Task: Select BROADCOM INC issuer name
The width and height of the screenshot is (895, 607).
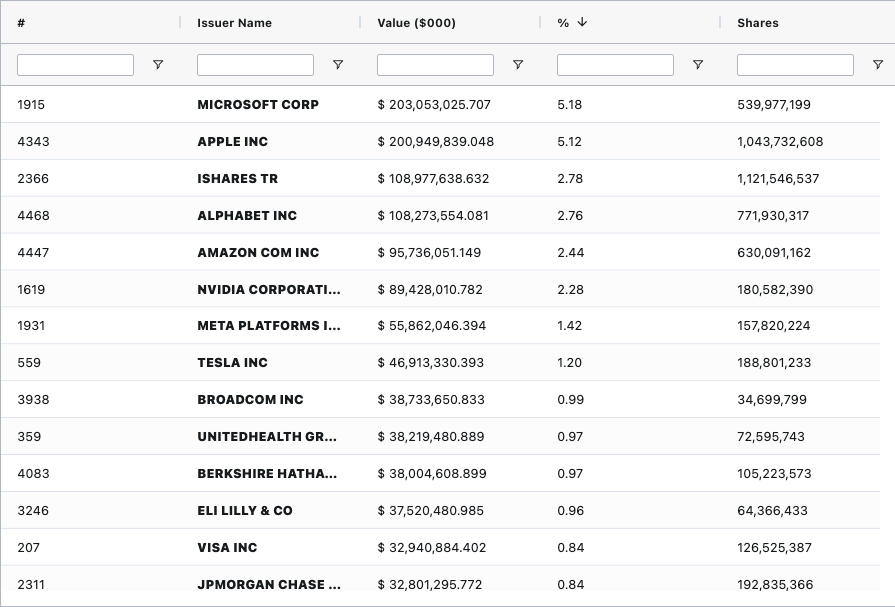Action: (250, 400)
